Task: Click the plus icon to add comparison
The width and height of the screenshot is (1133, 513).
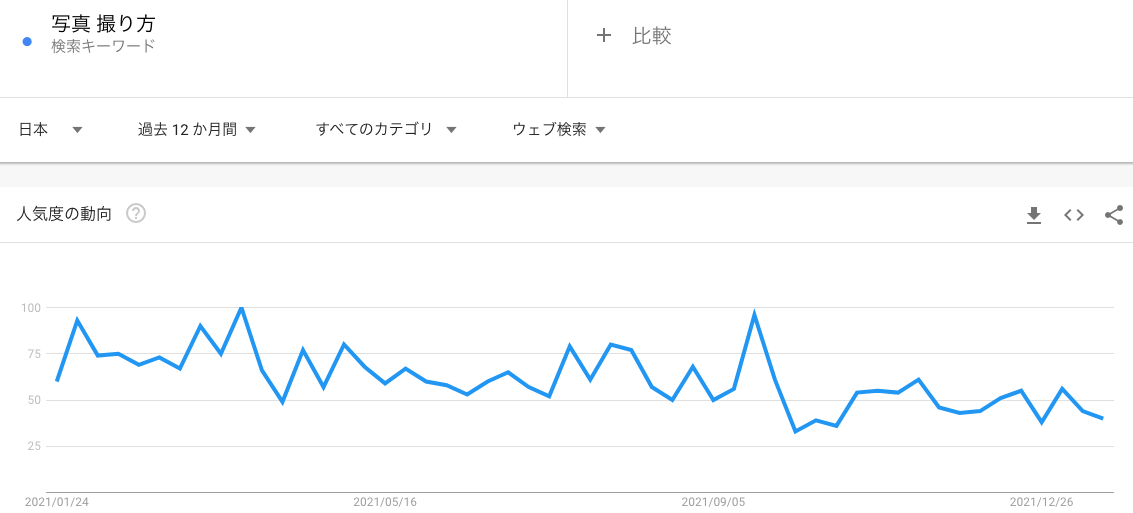Action: [x=603, y=36]
